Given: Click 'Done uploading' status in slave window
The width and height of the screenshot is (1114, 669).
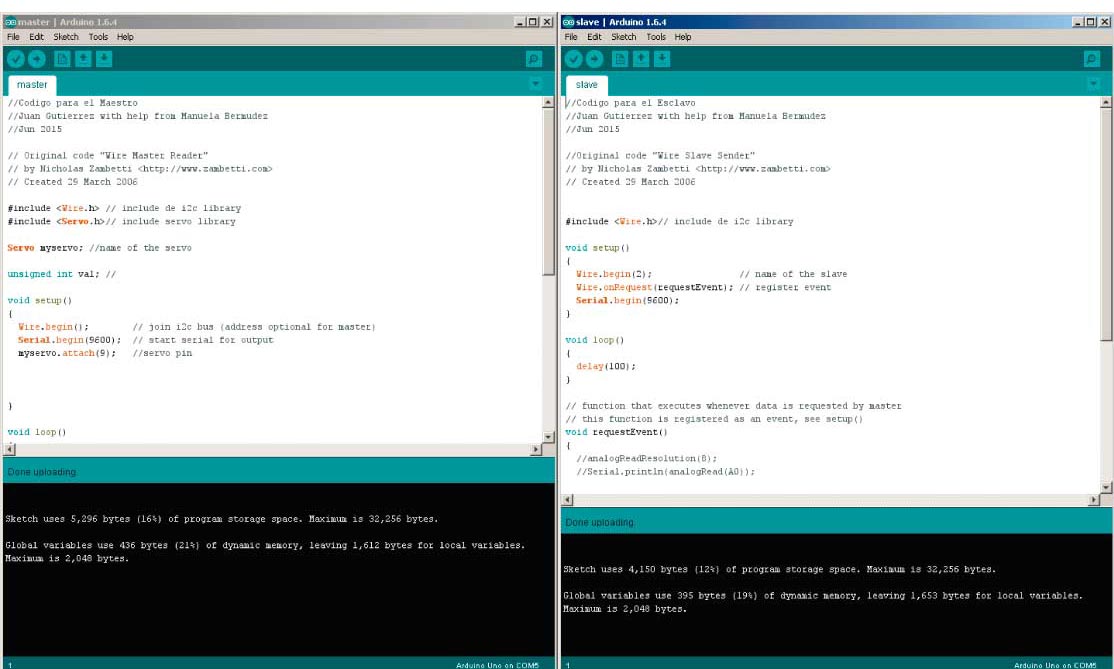Looking at the screenshot, I should 600,523.
